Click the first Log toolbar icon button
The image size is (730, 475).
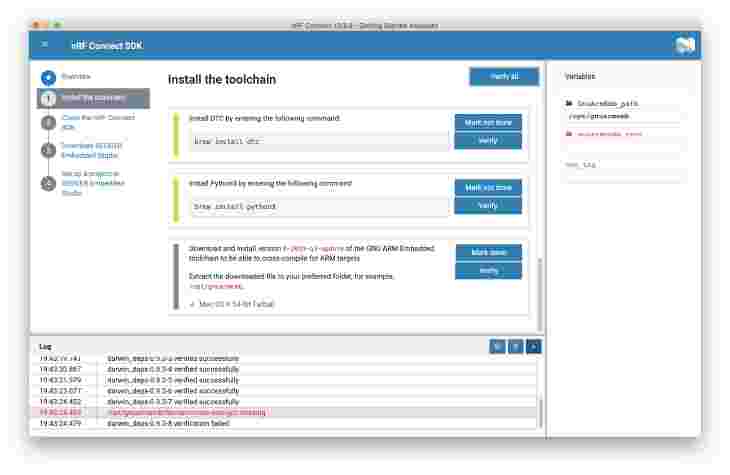[497, 346]
